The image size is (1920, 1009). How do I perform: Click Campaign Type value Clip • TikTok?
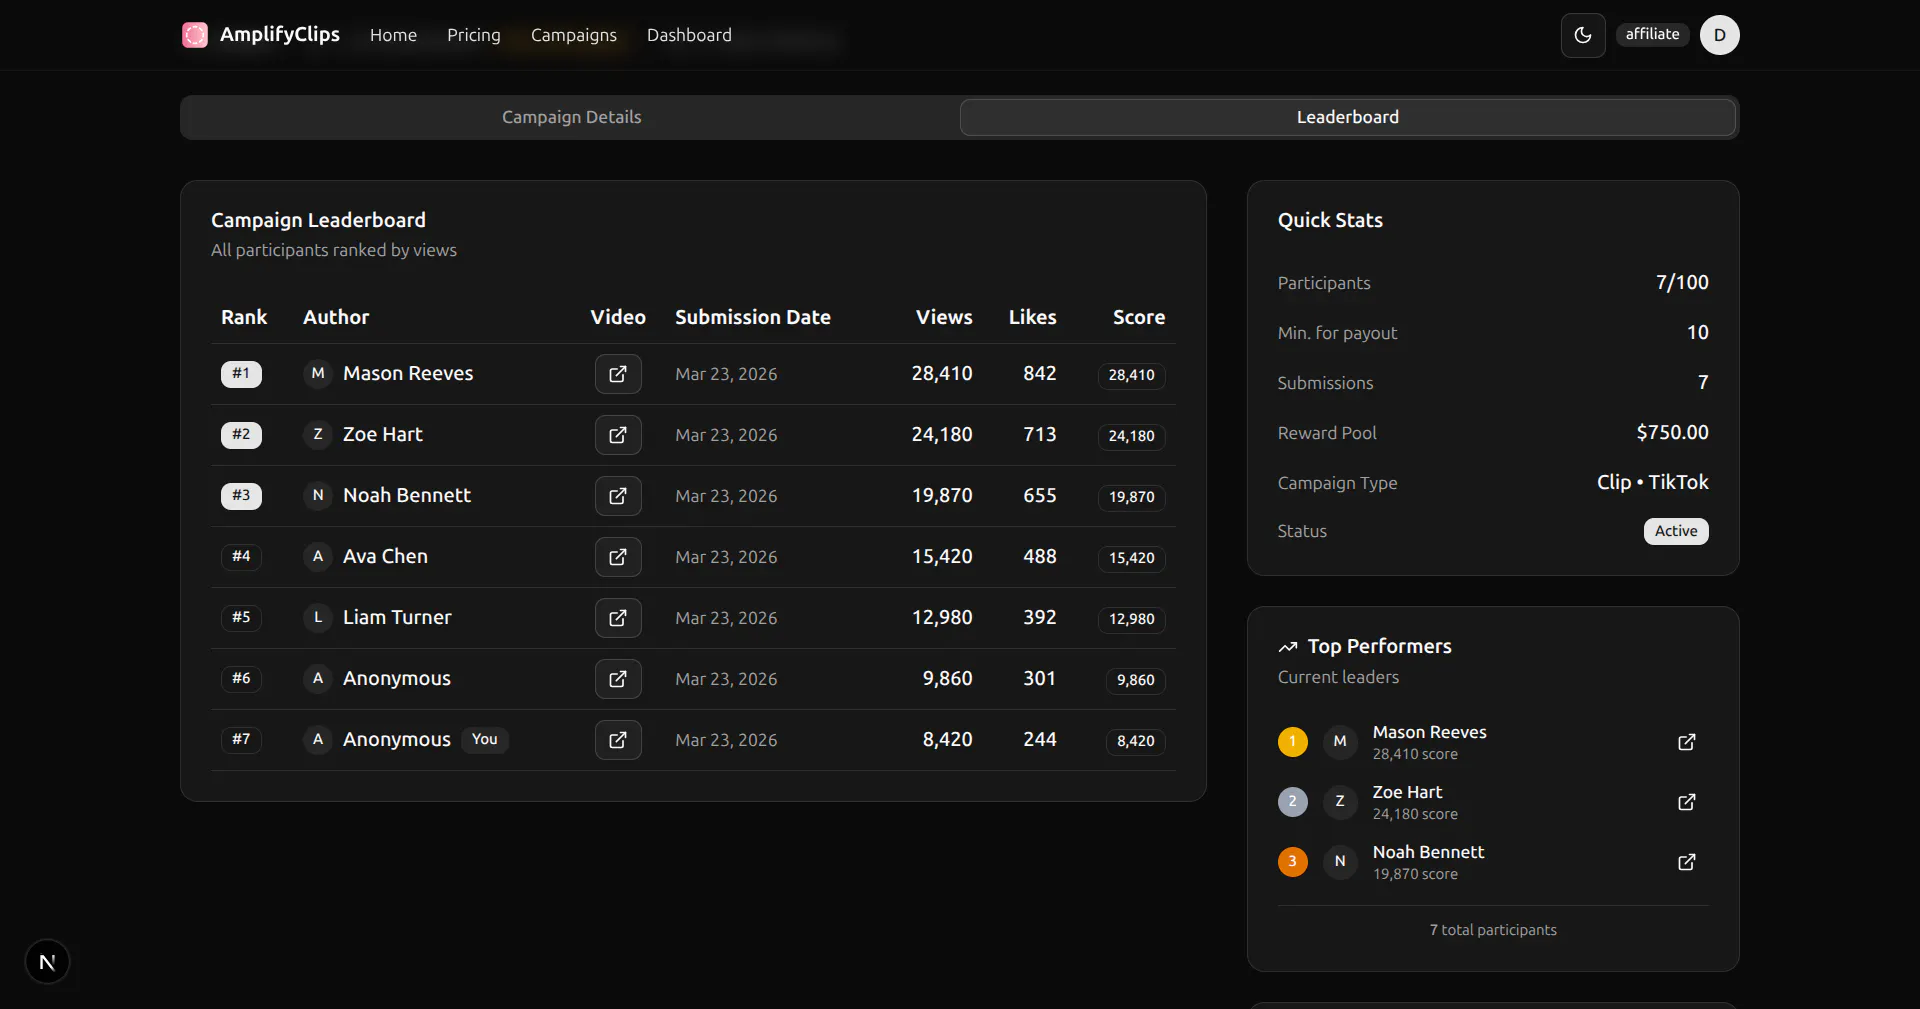click(1652, 483)
